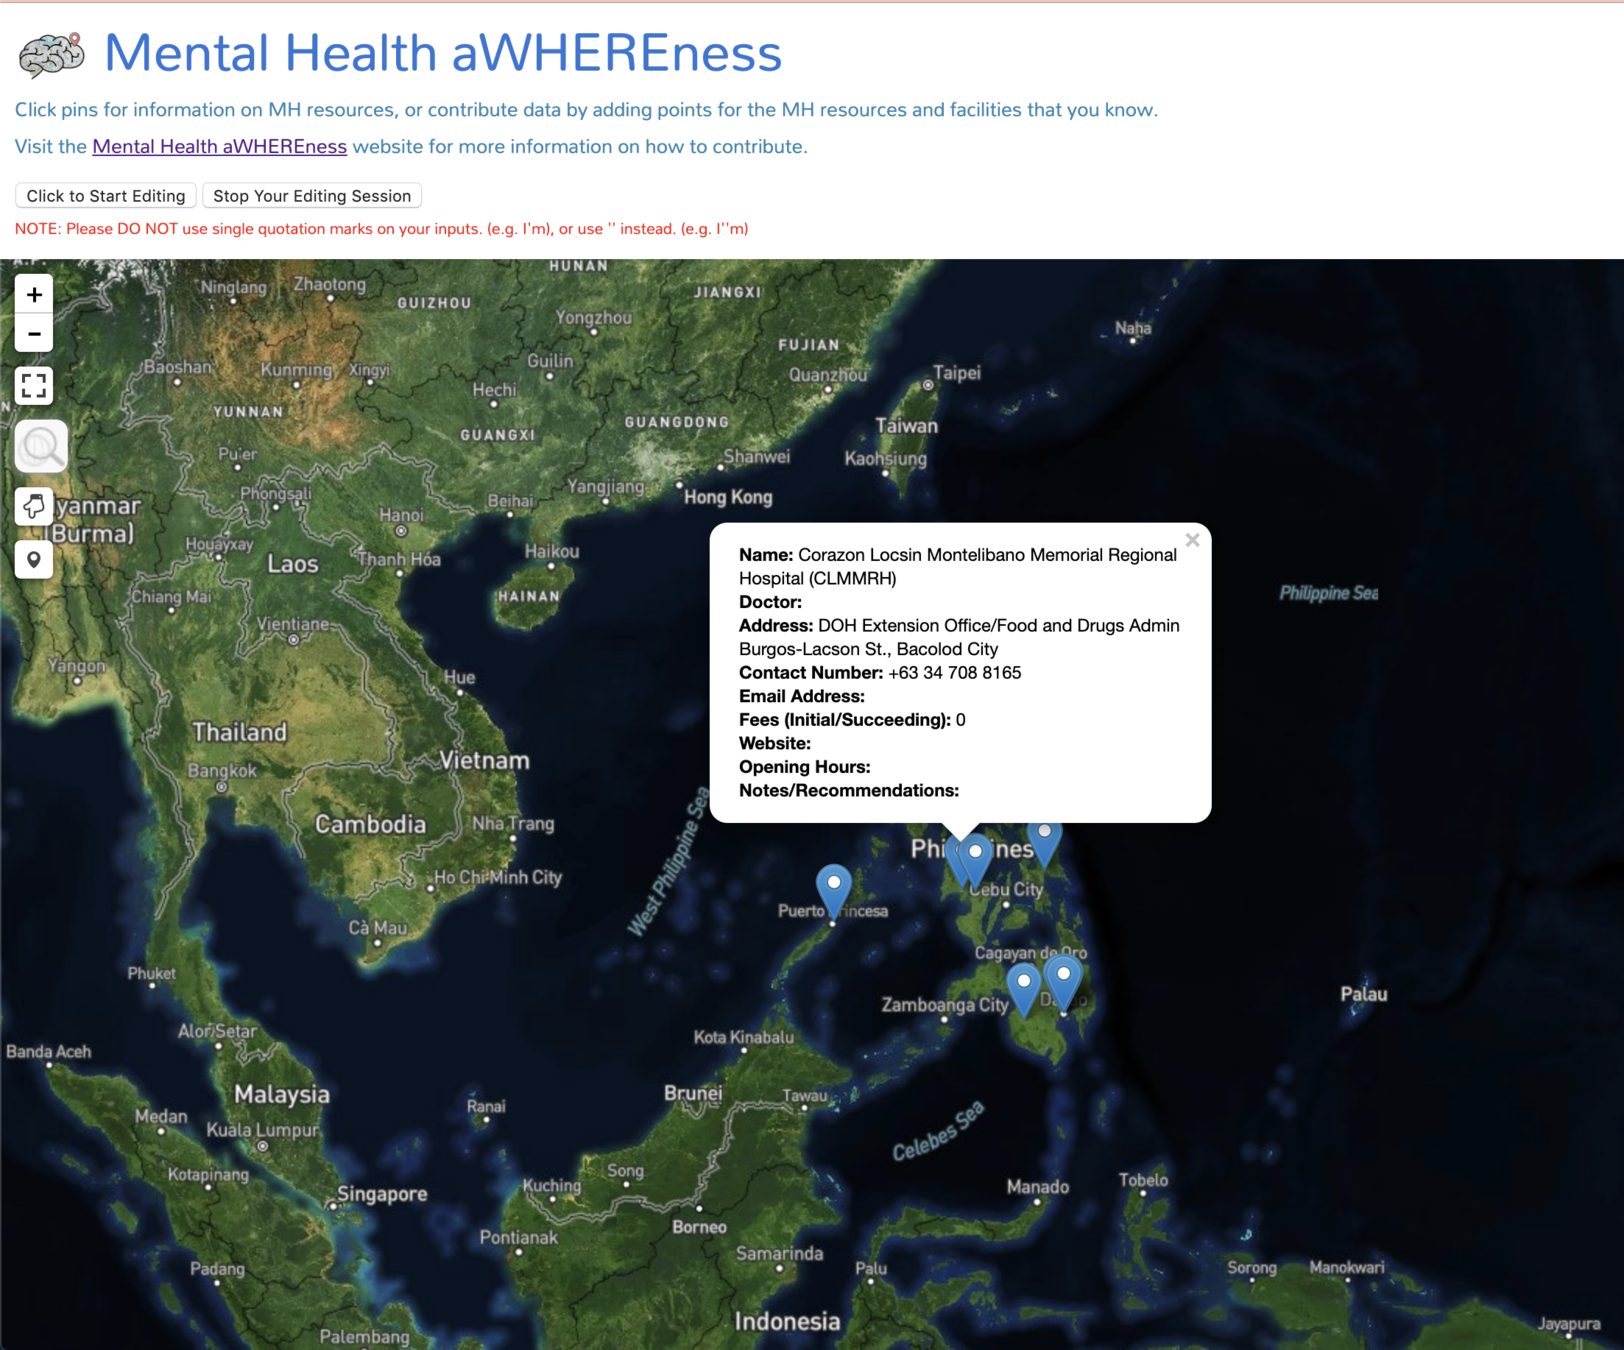Click the Fees (Initial/Succeeding) line
The width and height of the screenshot is (1624, 1350).
852,720
